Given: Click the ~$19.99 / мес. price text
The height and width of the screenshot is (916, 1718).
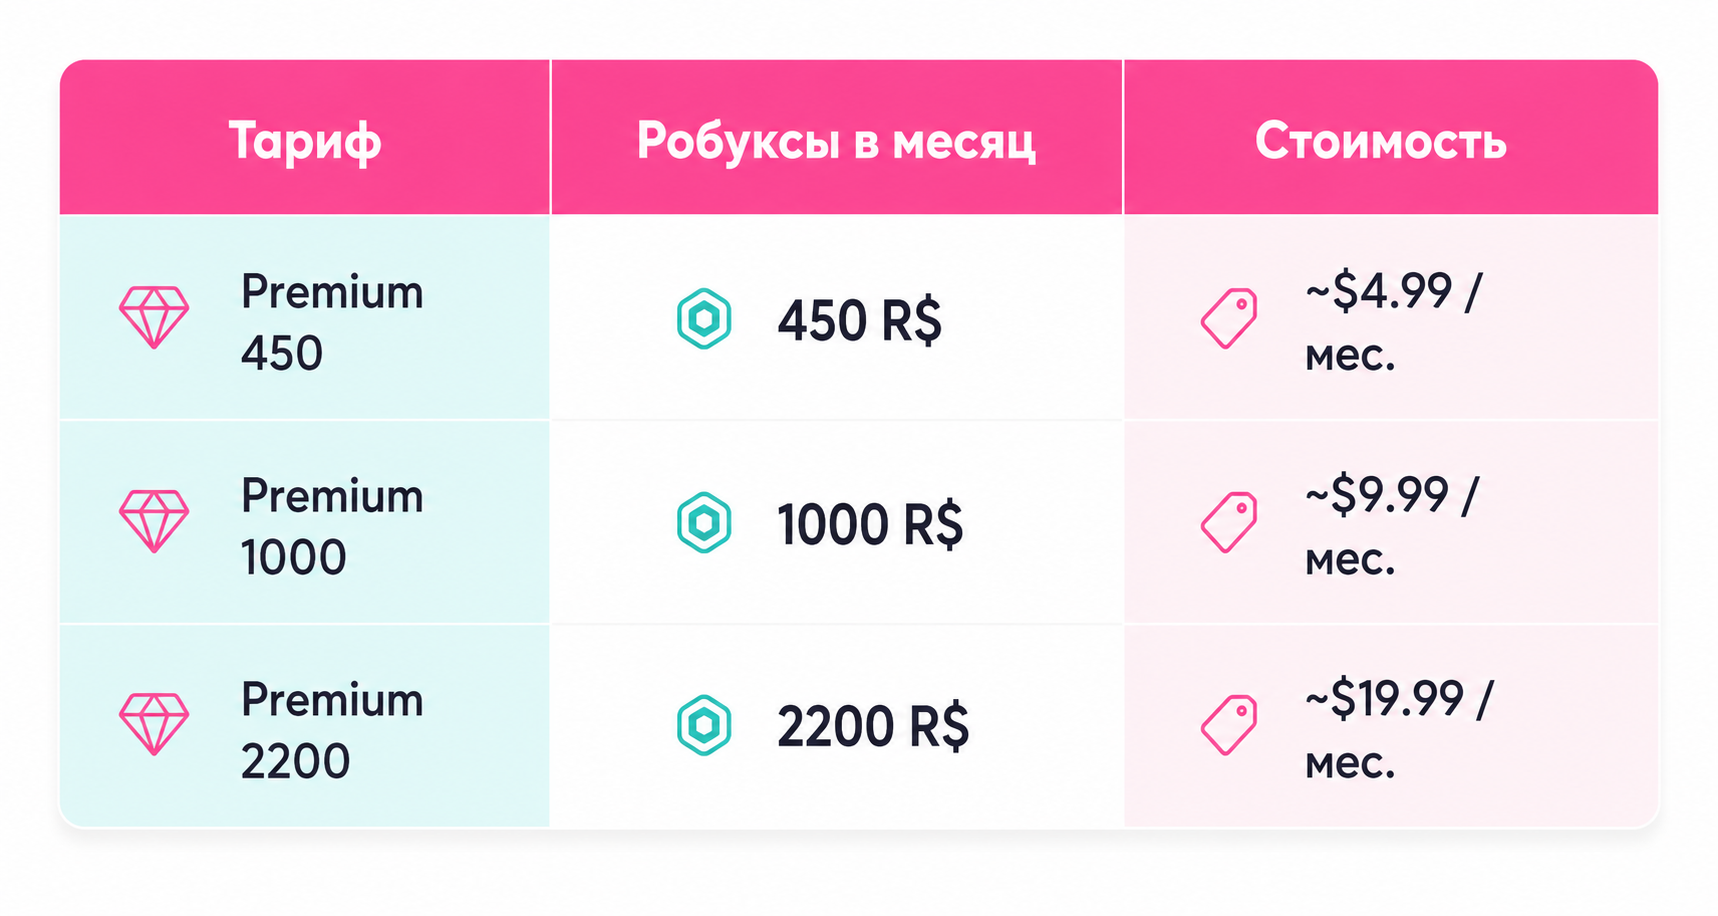Looking at the screenshot, I should 1399,729.
